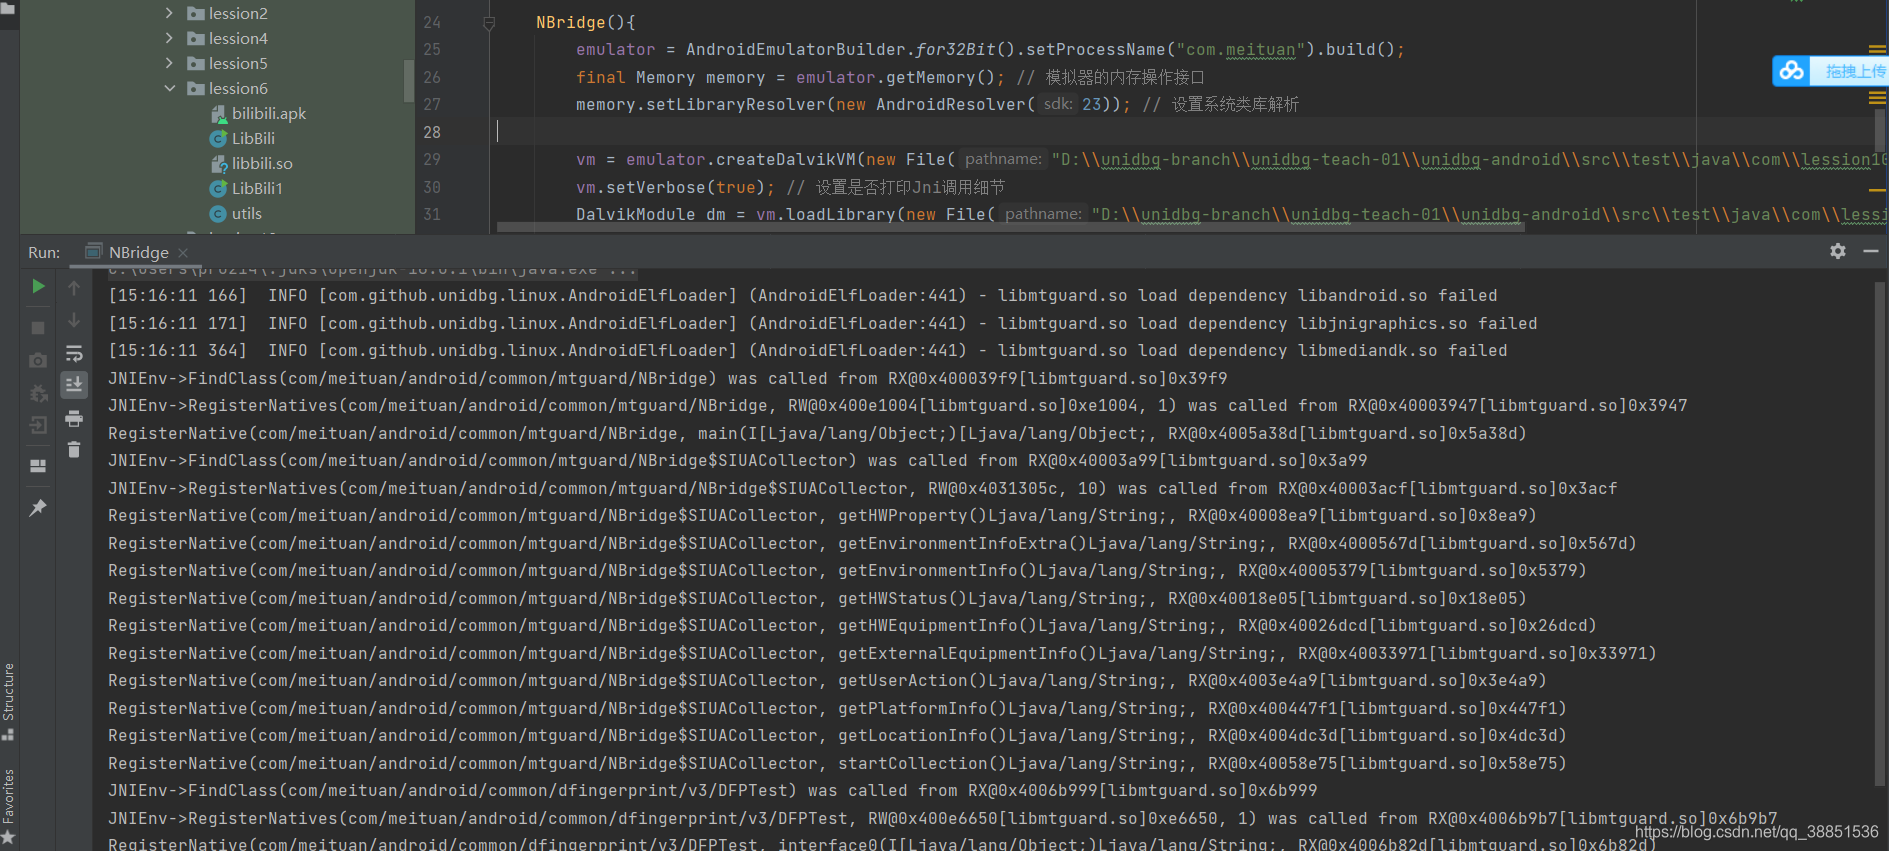Viewport: 1889px width, 851px height.
Task: Click the LibBili class icon
Action: pyautogui.click(x=218, y=138)
